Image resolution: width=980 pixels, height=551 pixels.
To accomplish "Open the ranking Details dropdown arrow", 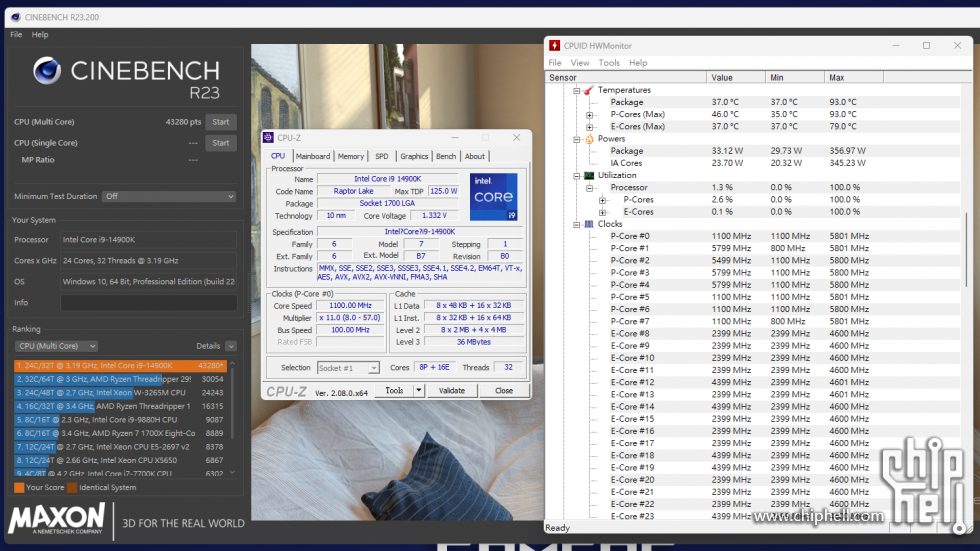I will [231, 346].
